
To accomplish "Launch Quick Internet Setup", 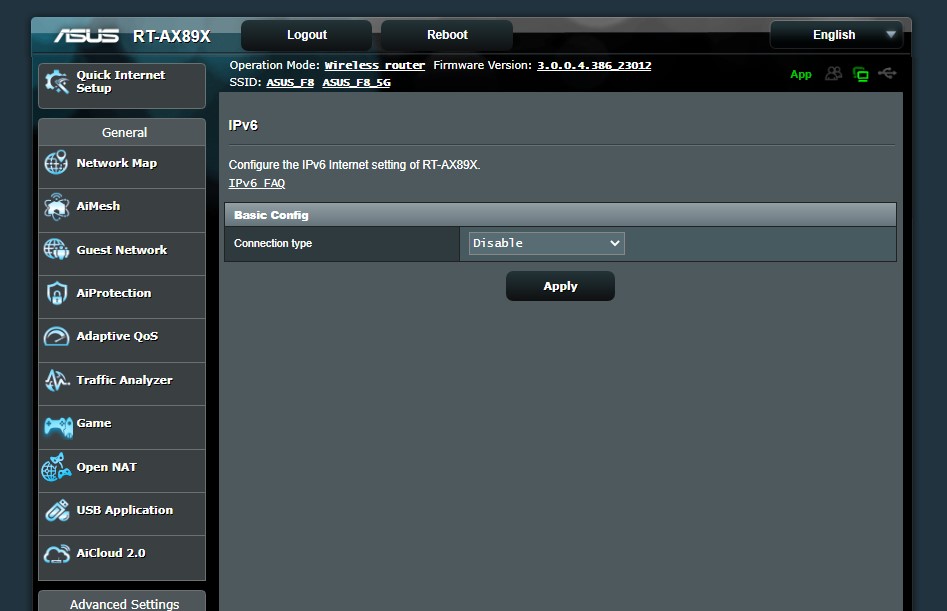I will [x=122, y=86].
